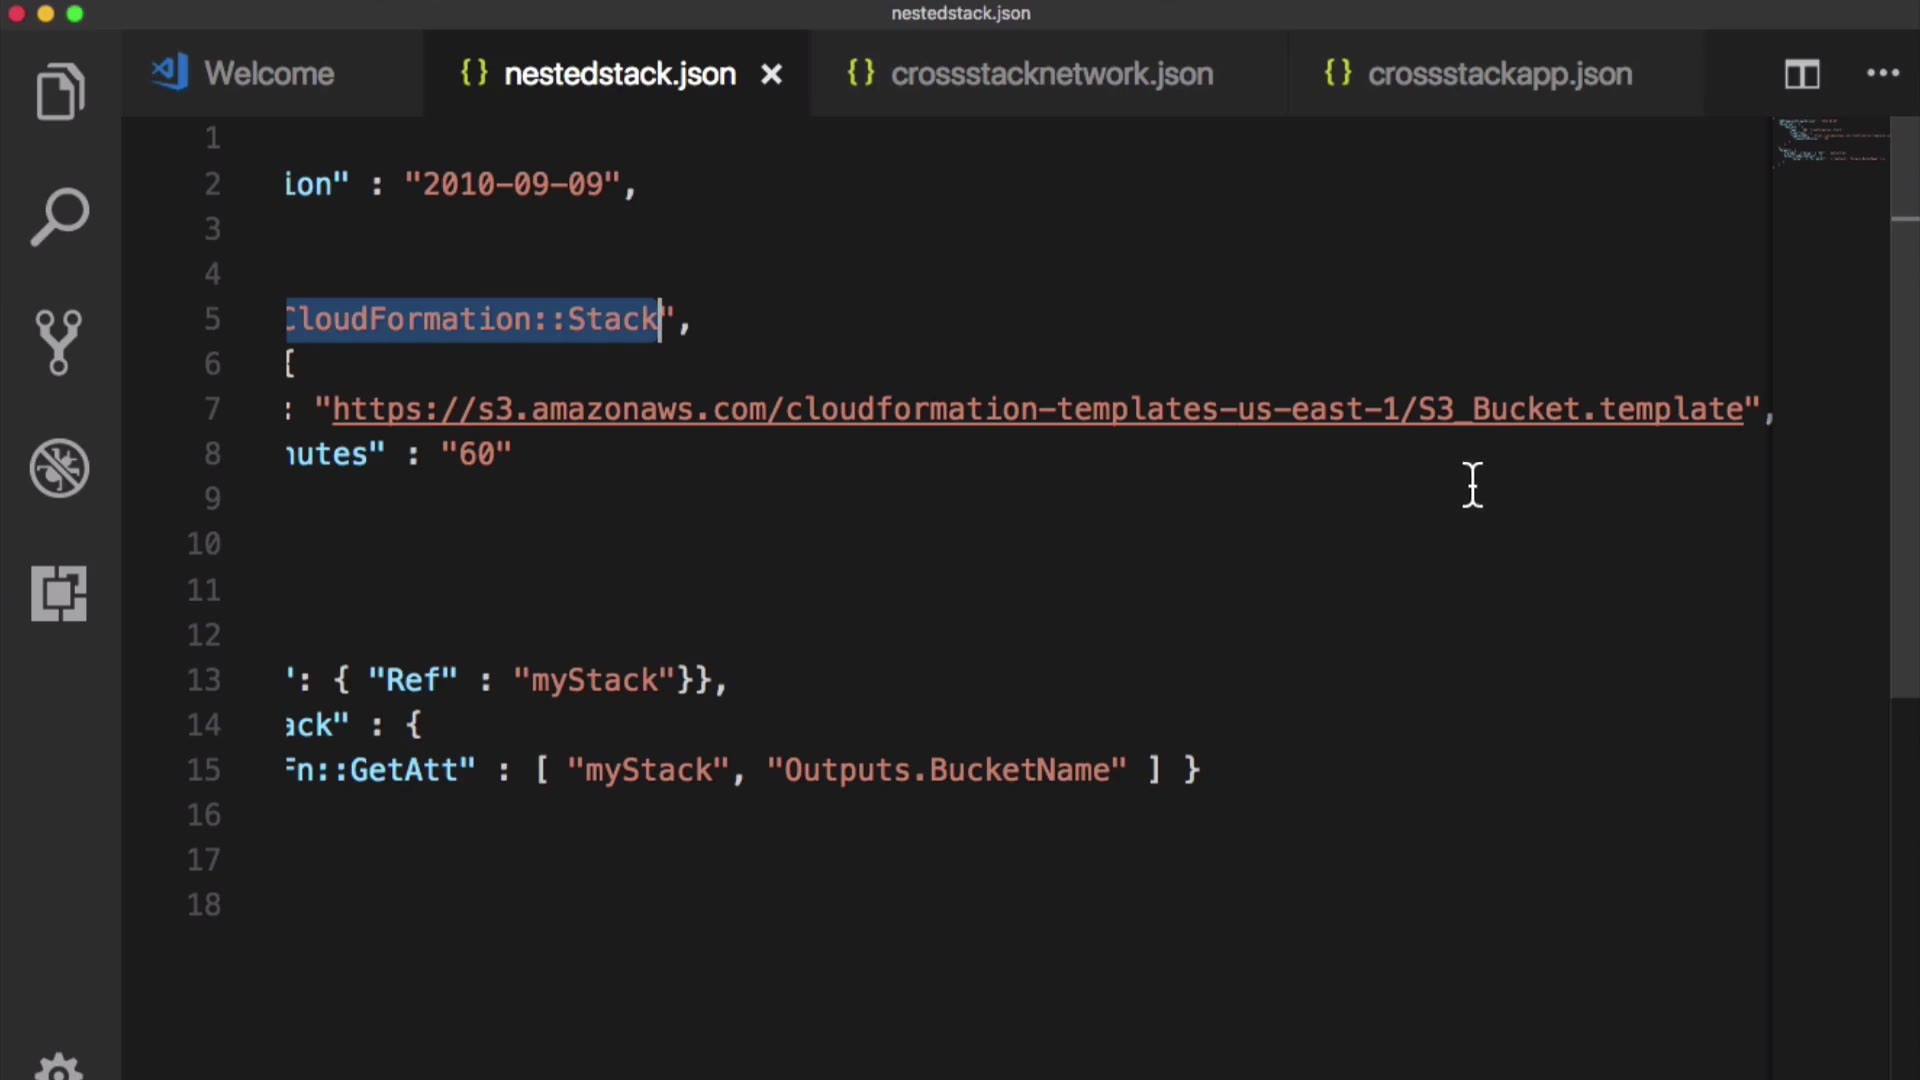1920x1080 pixels.
Task: Click line number 10 in gutter
Action: [x=204, y=544]
